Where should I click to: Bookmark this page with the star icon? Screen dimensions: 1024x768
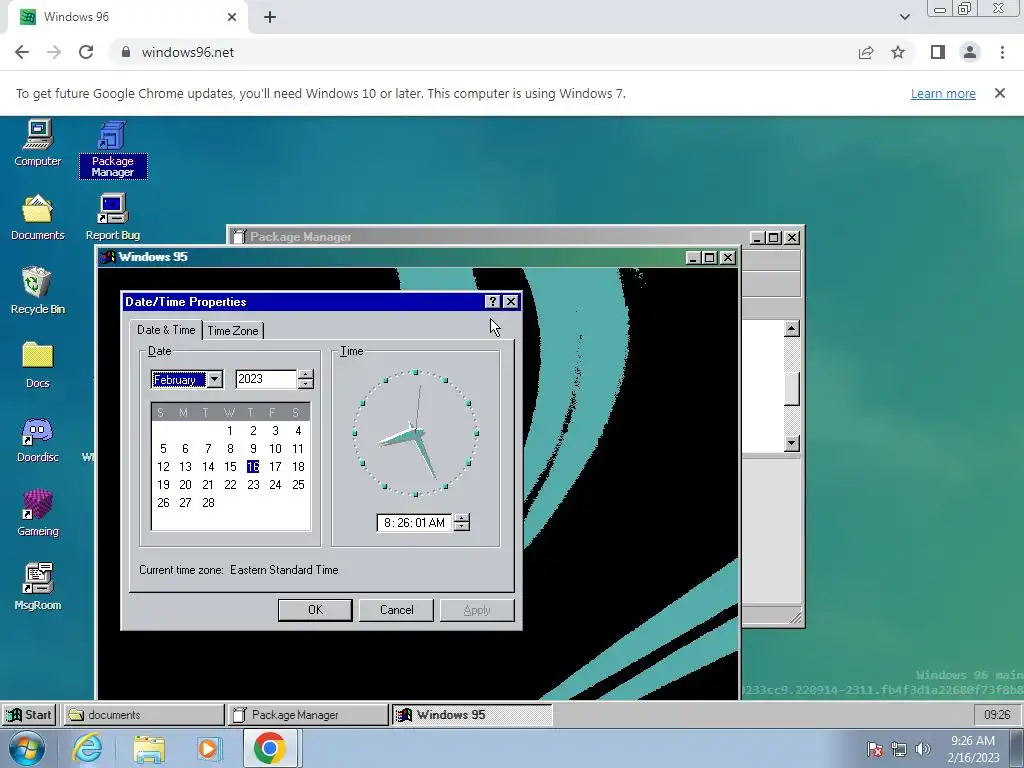(898, 52)
